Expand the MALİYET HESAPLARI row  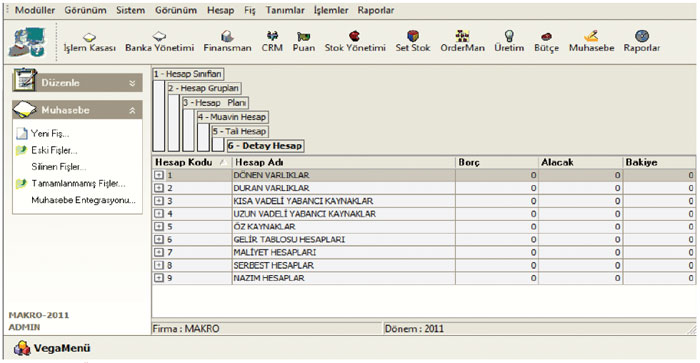tap(159, 252)
